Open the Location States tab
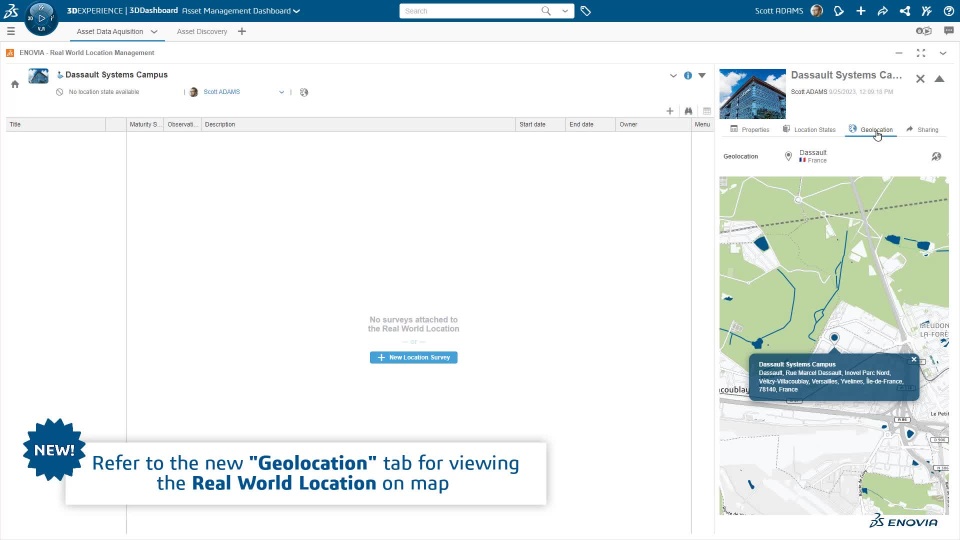 (809, 129)
